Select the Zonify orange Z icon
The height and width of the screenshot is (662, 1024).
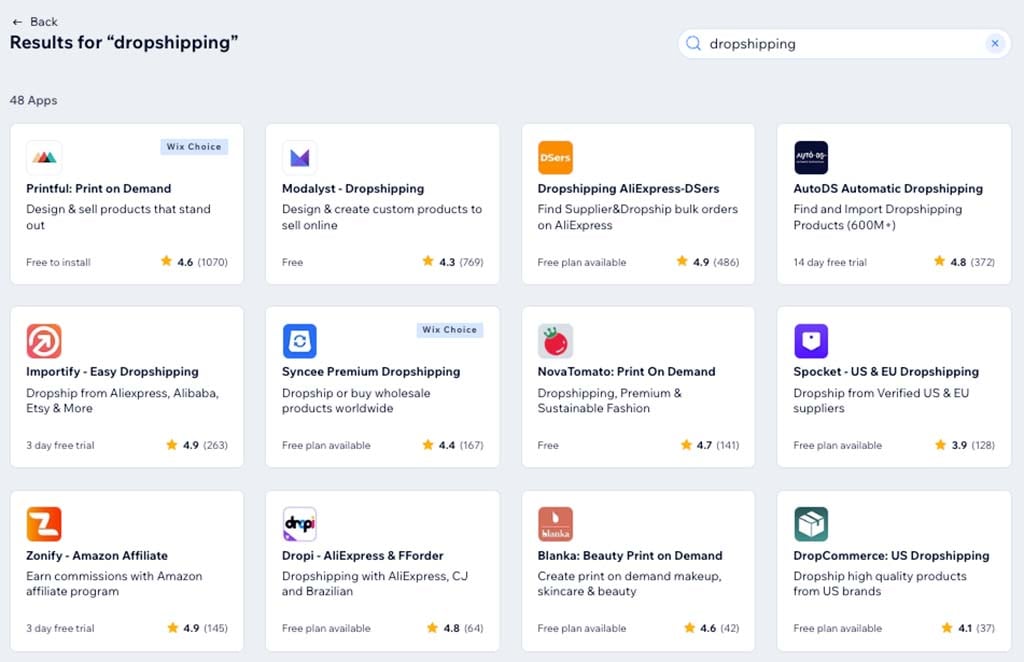[44, 524]
